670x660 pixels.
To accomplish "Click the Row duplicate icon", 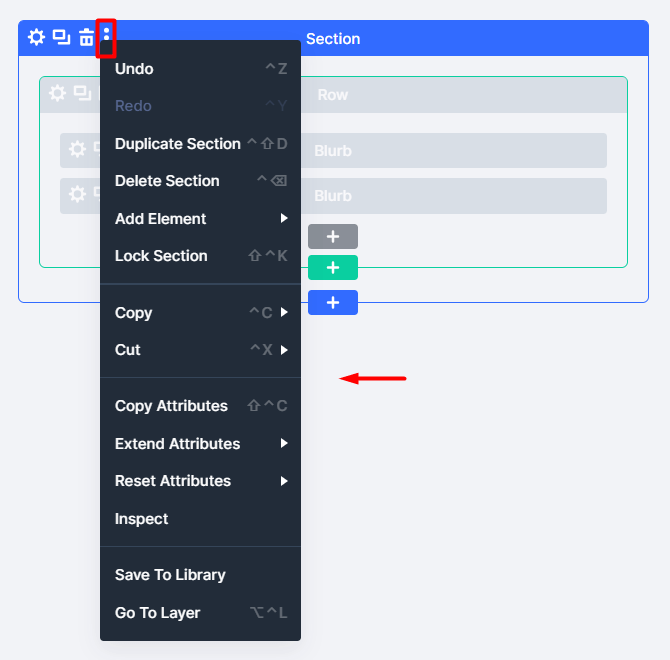I will click(x=83, y=94).
